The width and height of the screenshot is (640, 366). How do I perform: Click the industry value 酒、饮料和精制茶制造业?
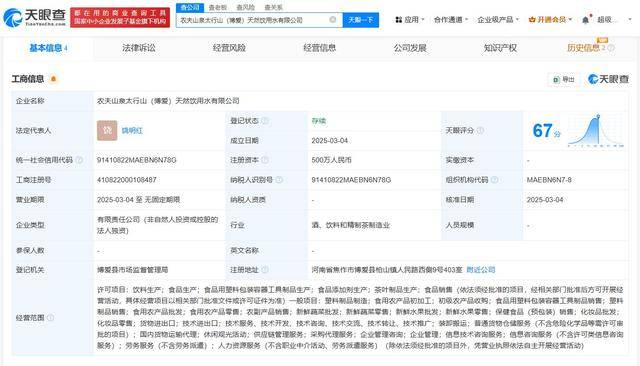351,225
